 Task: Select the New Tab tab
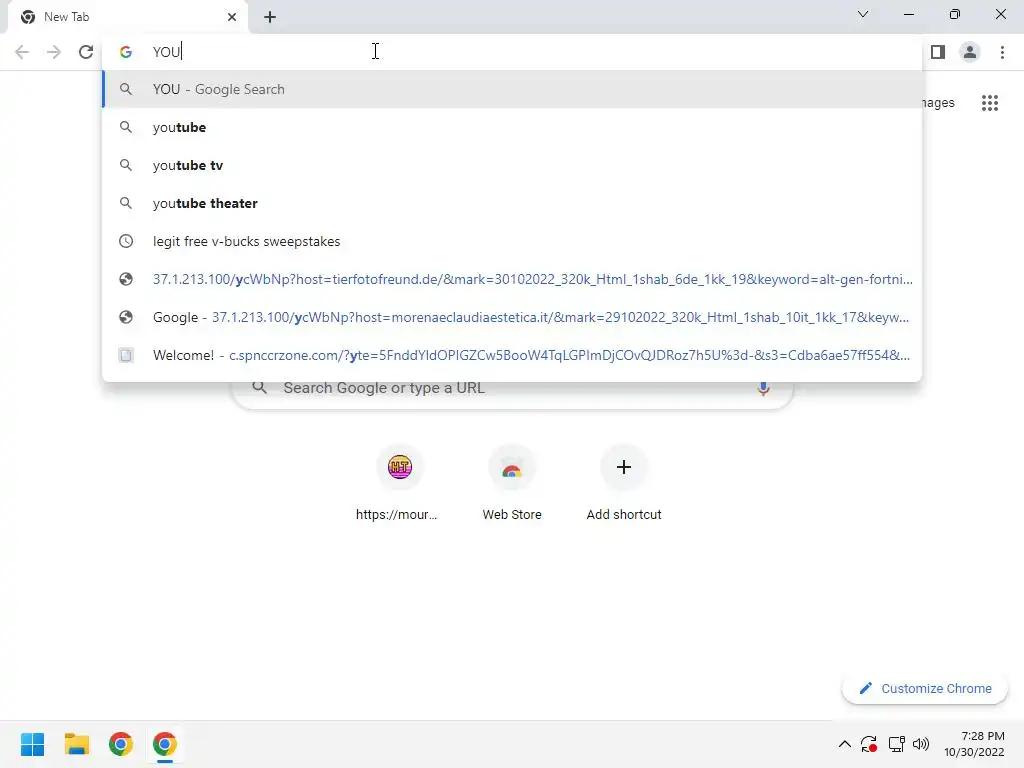click(128, 17)
